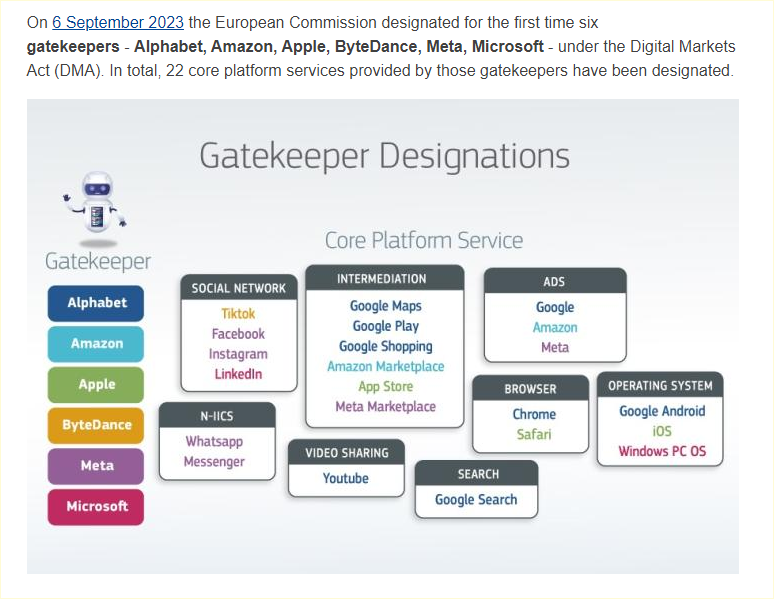Click the SEARCH card header
The width and height of the screenshot is (774, 599).
[x=478, y=474]
